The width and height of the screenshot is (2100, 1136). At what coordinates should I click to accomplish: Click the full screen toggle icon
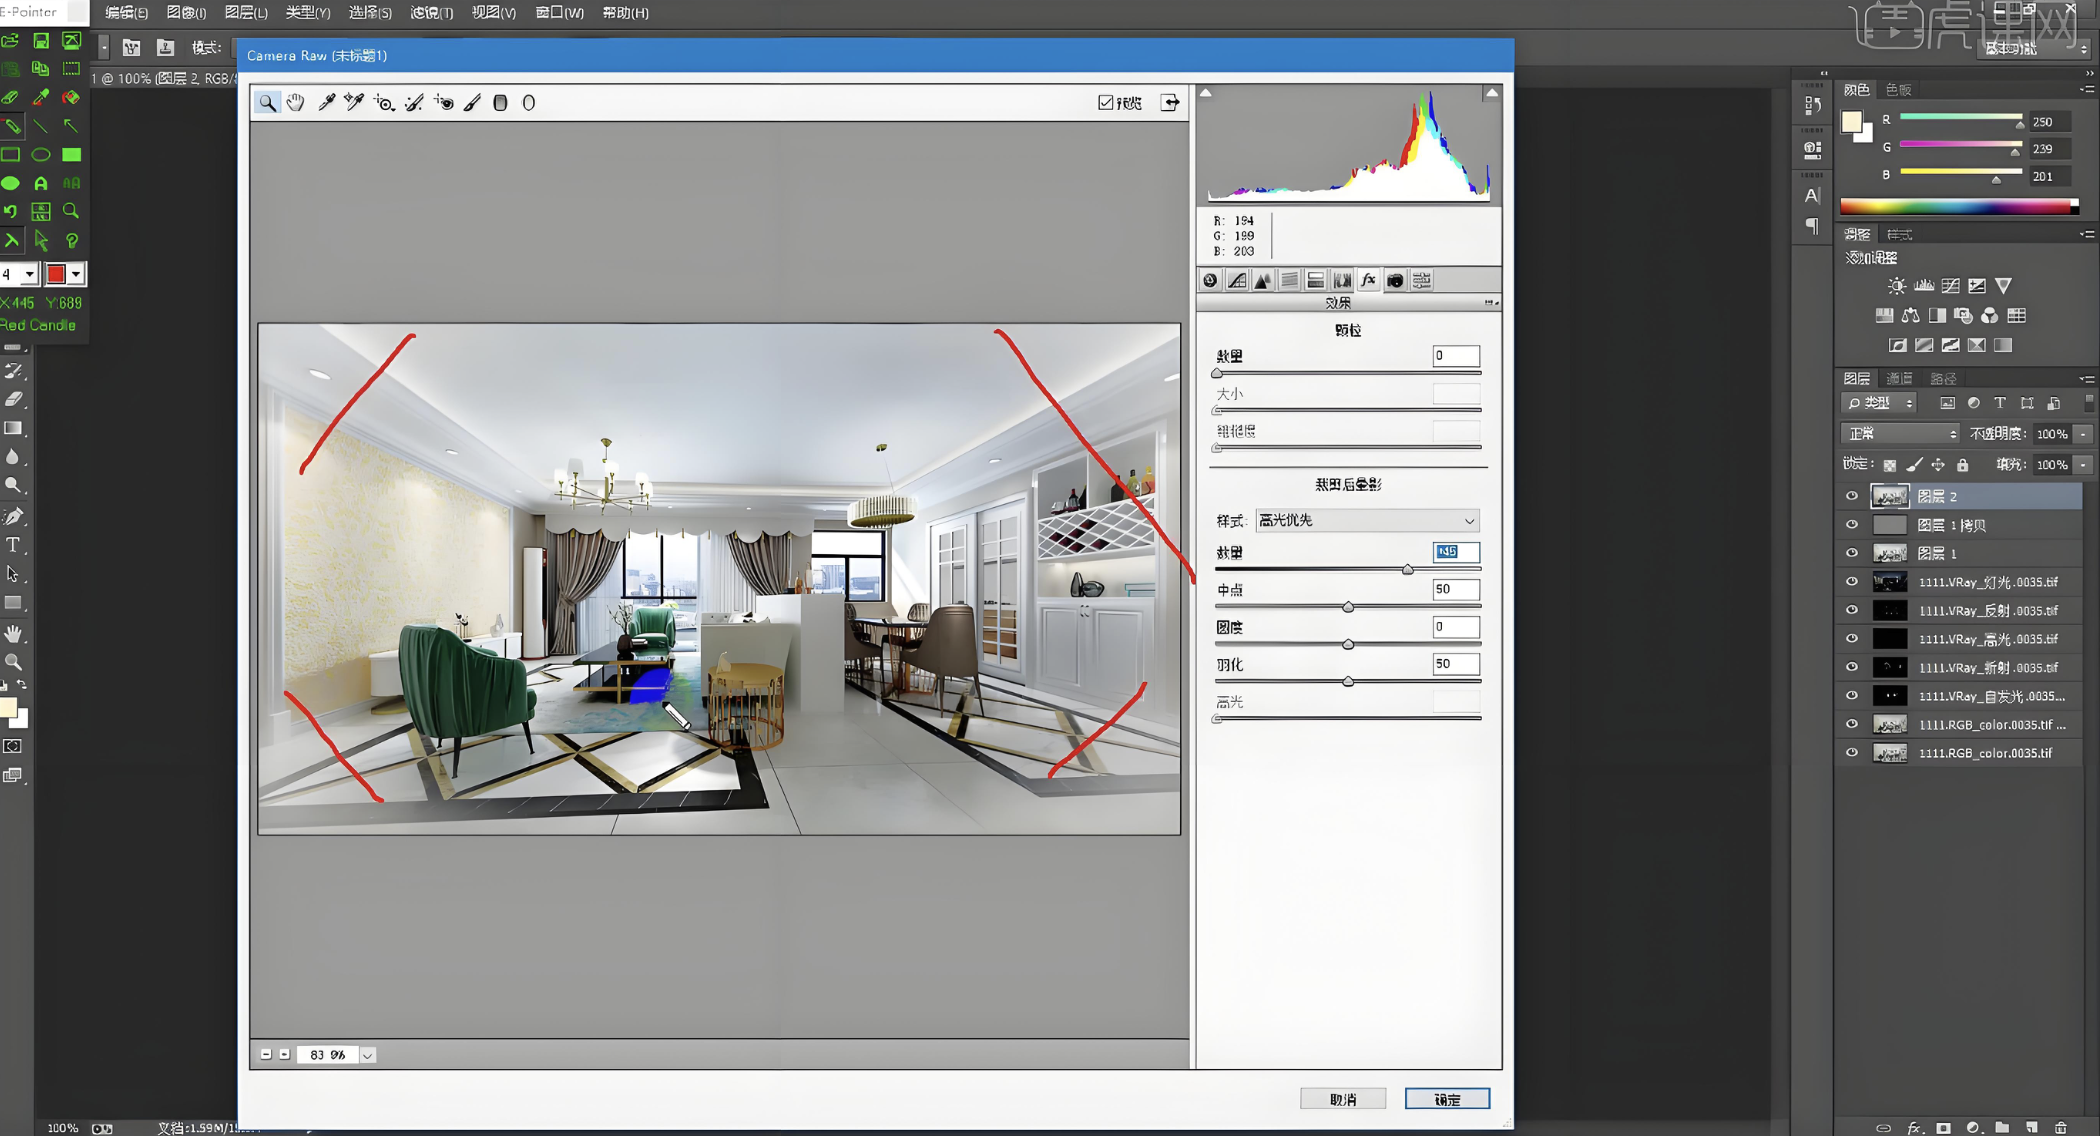[1169, 102]
